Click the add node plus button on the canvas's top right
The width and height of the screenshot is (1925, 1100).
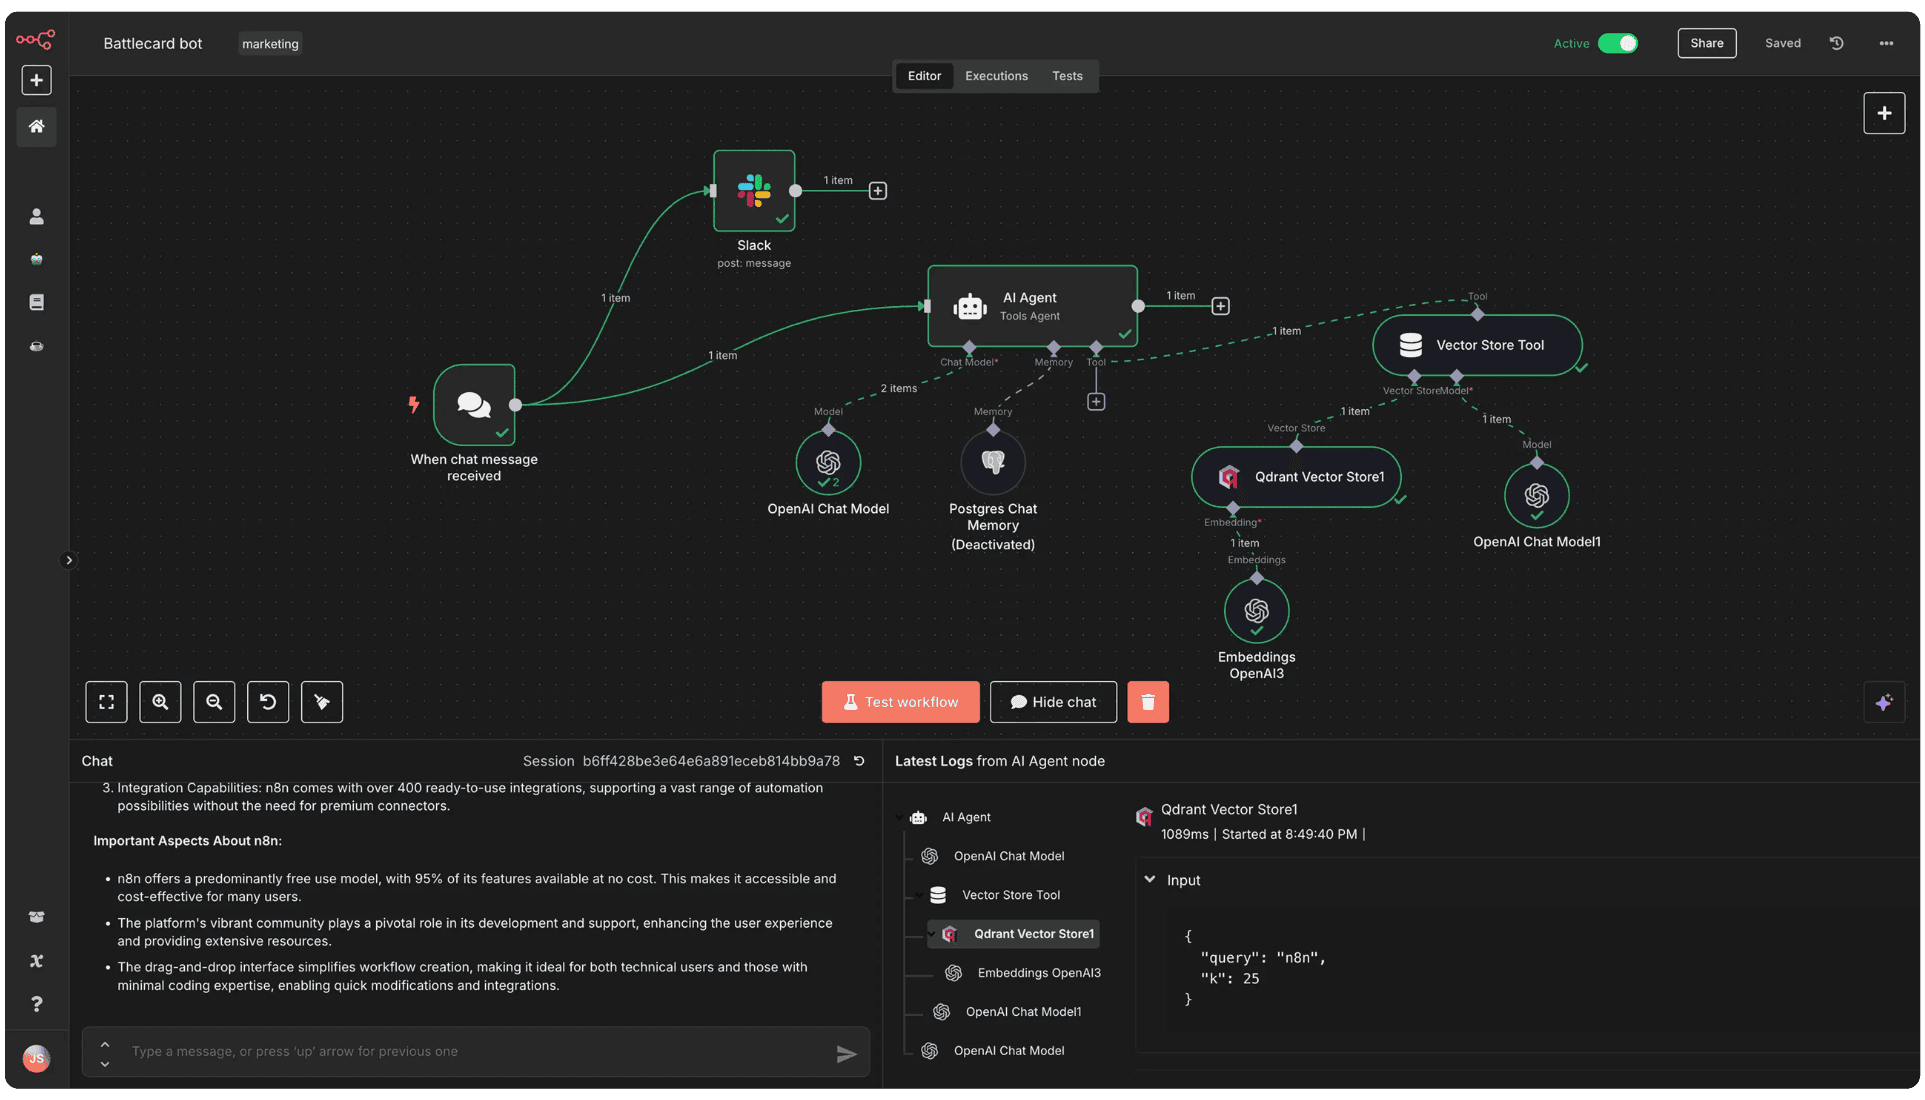[x=1884, y=113]
